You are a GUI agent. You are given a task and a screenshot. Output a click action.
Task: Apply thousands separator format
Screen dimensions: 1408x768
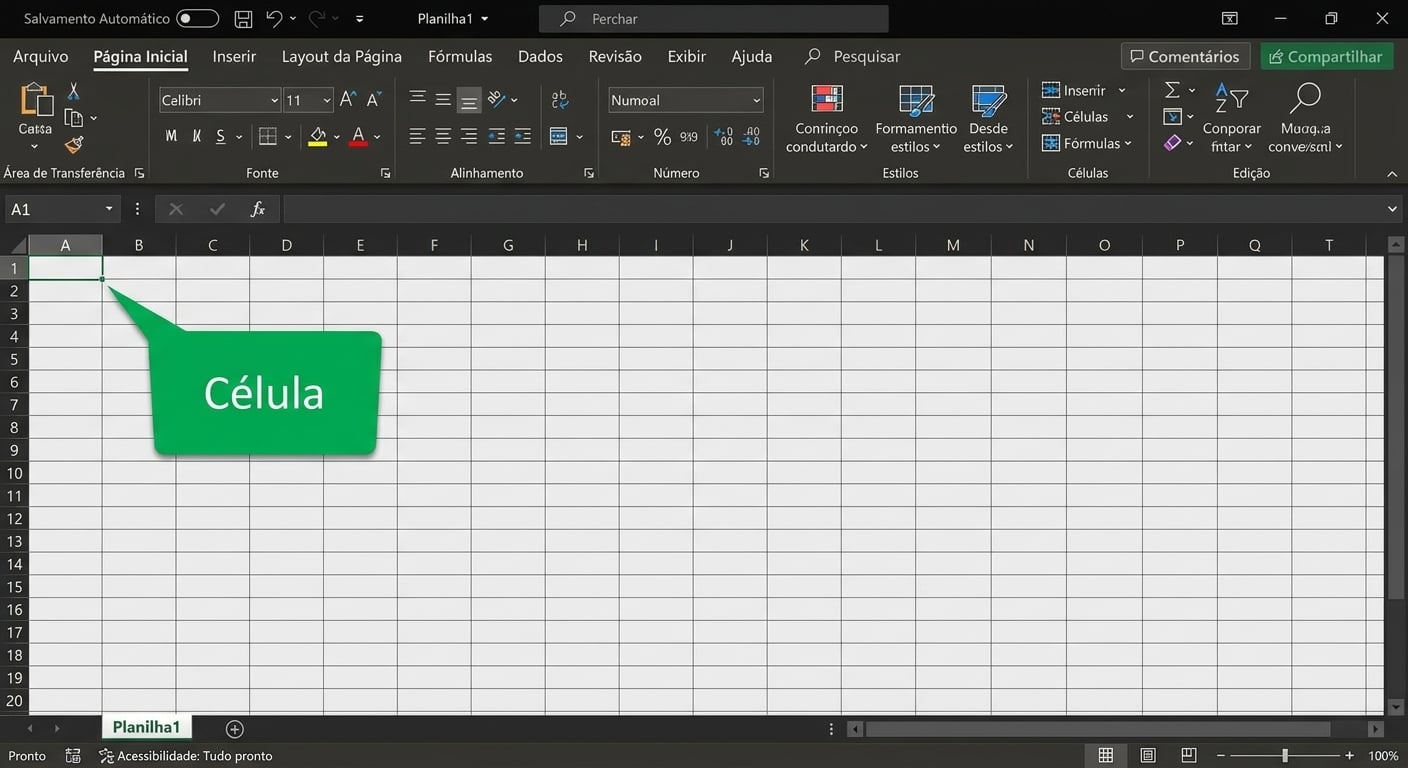[x=689, y=136]
